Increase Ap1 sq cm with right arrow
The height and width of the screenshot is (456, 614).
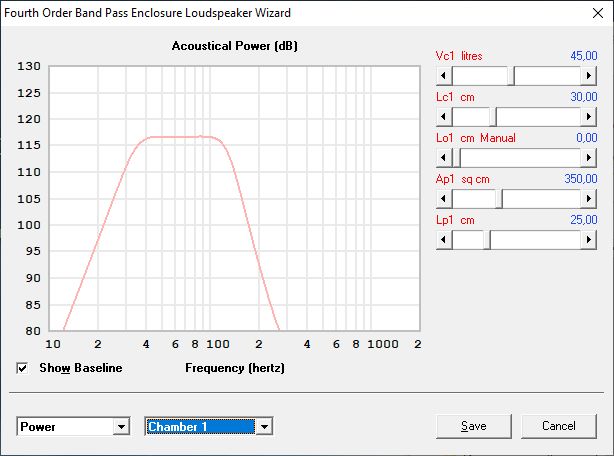pos(588,199)
